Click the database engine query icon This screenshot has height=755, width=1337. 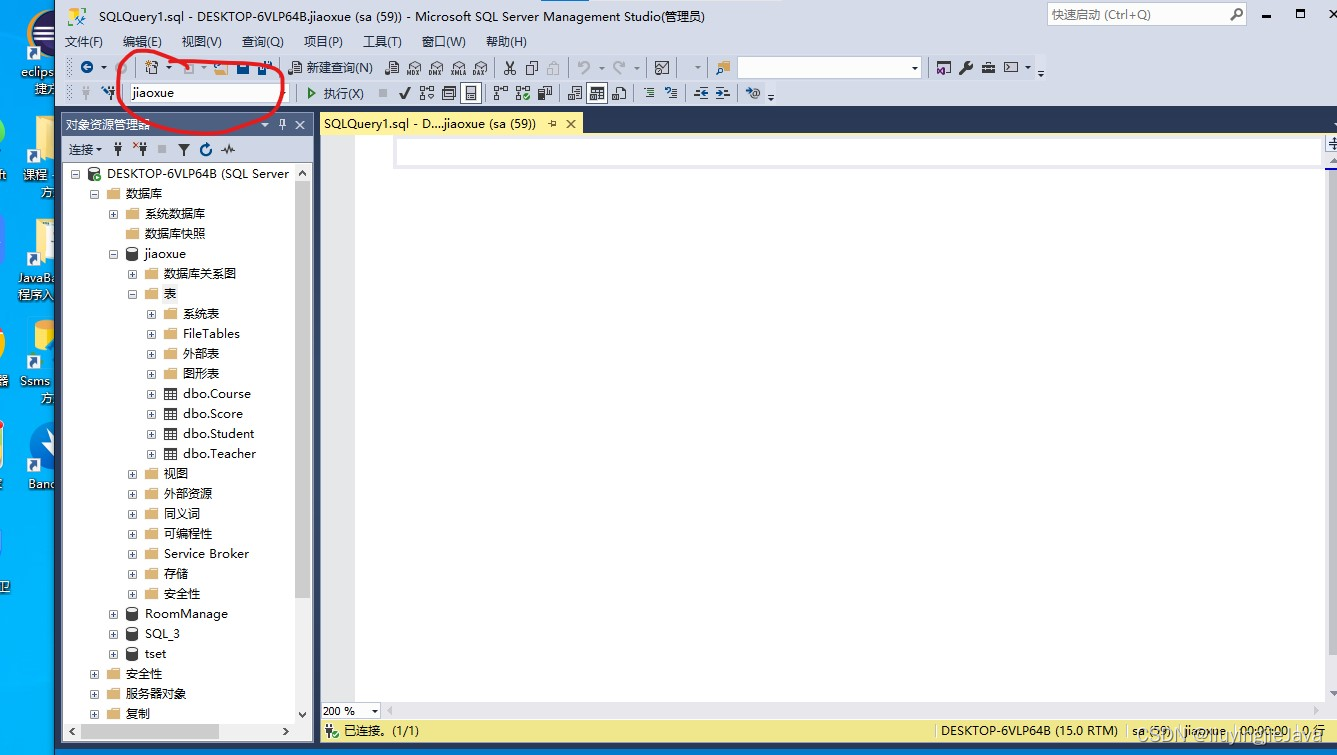392,68
